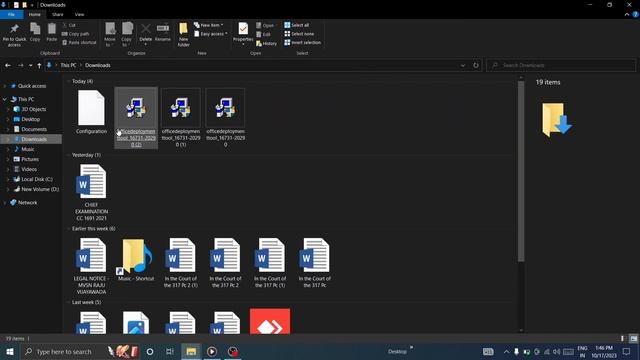Select In the Court of 317 Pc 2 (1)

180,262
